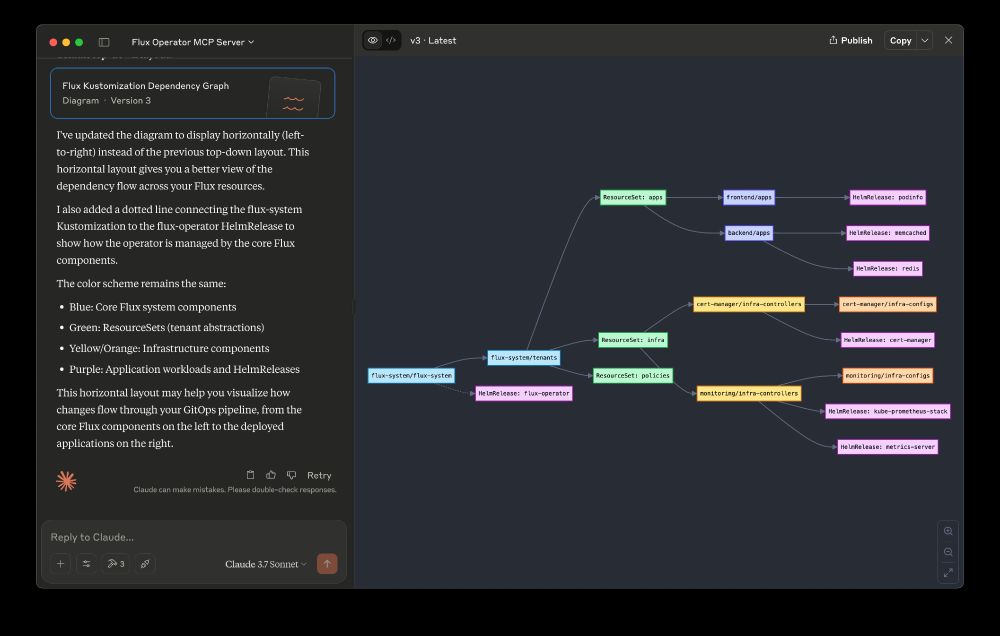Screen dimensions: 1000x636
Task: Click the v3 · Latest version label
Action: [x=433, y=40]
